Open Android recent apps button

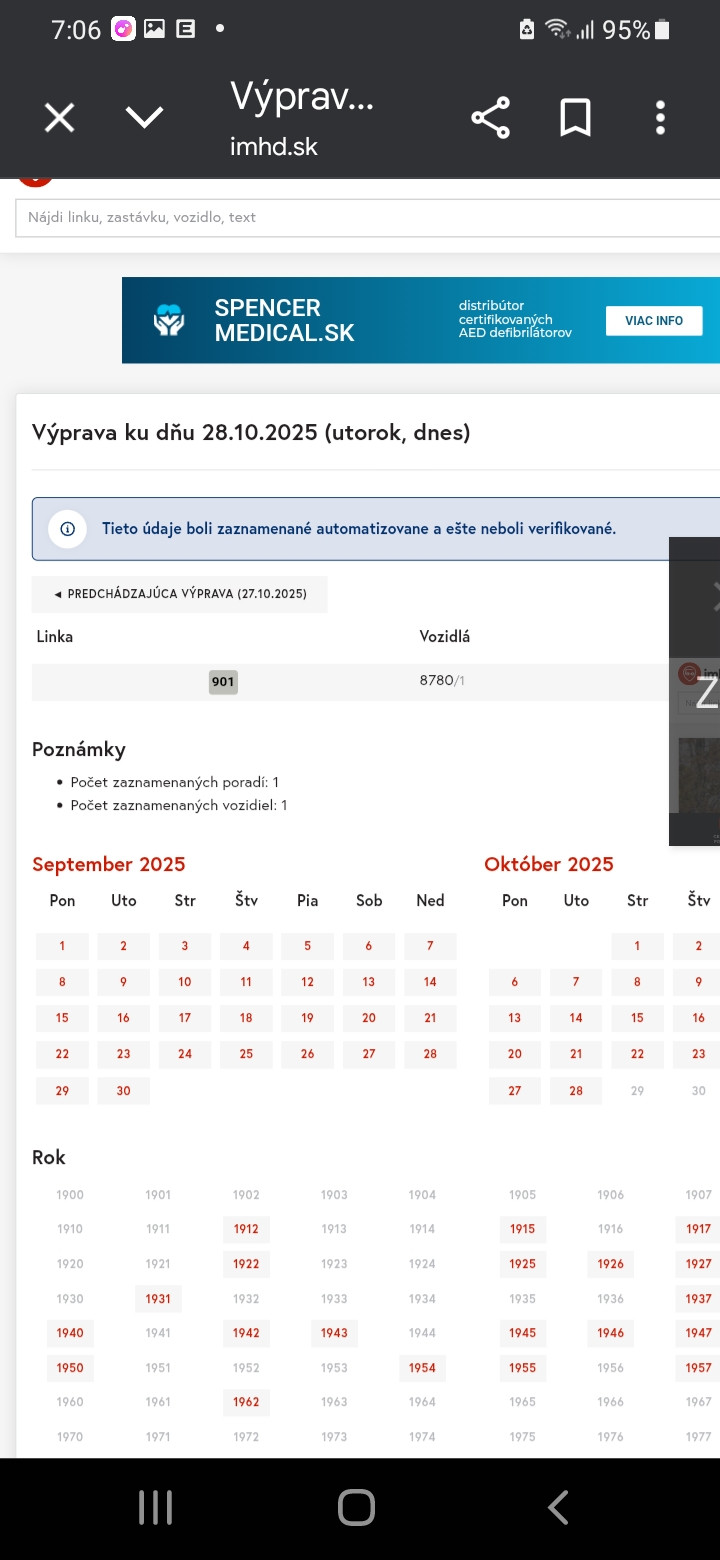tap(156, 1508)
